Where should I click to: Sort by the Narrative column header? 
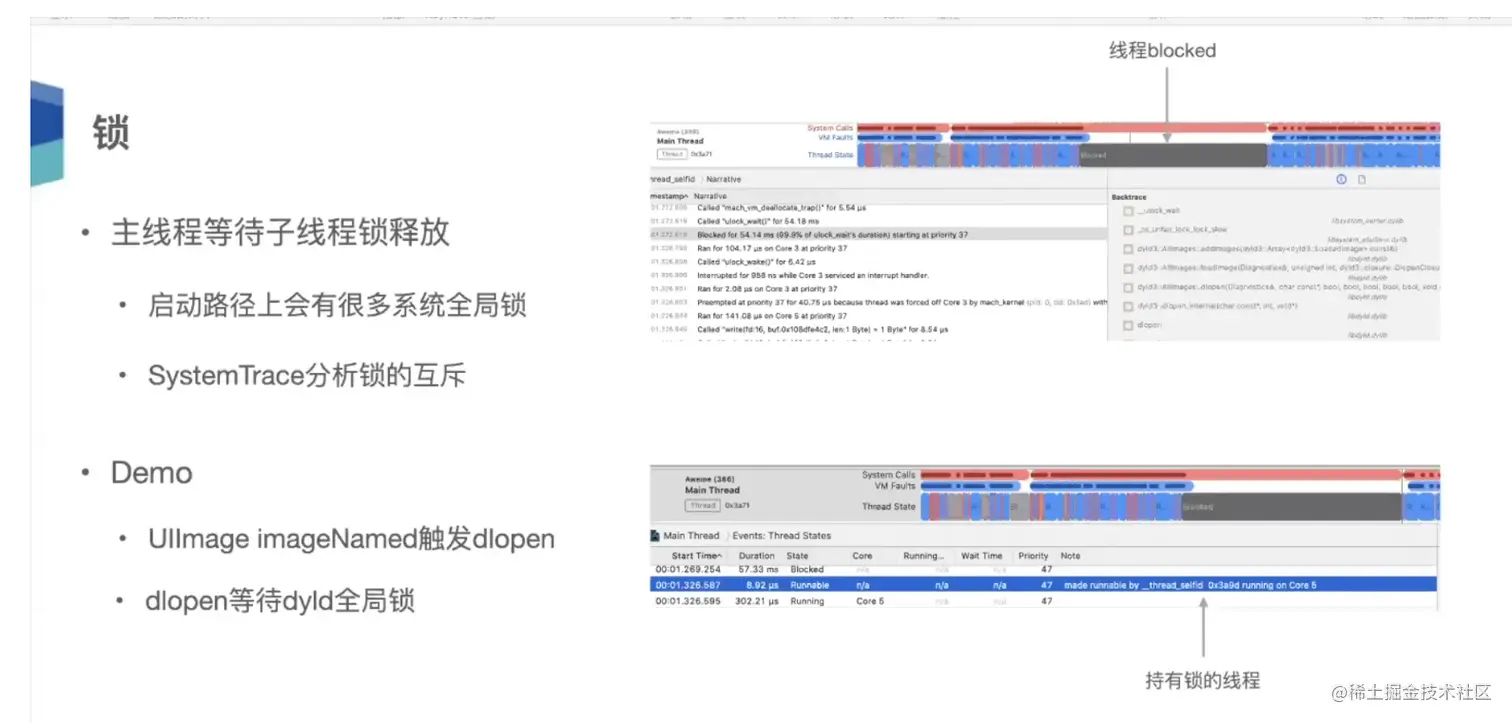(x=710, y=197)
